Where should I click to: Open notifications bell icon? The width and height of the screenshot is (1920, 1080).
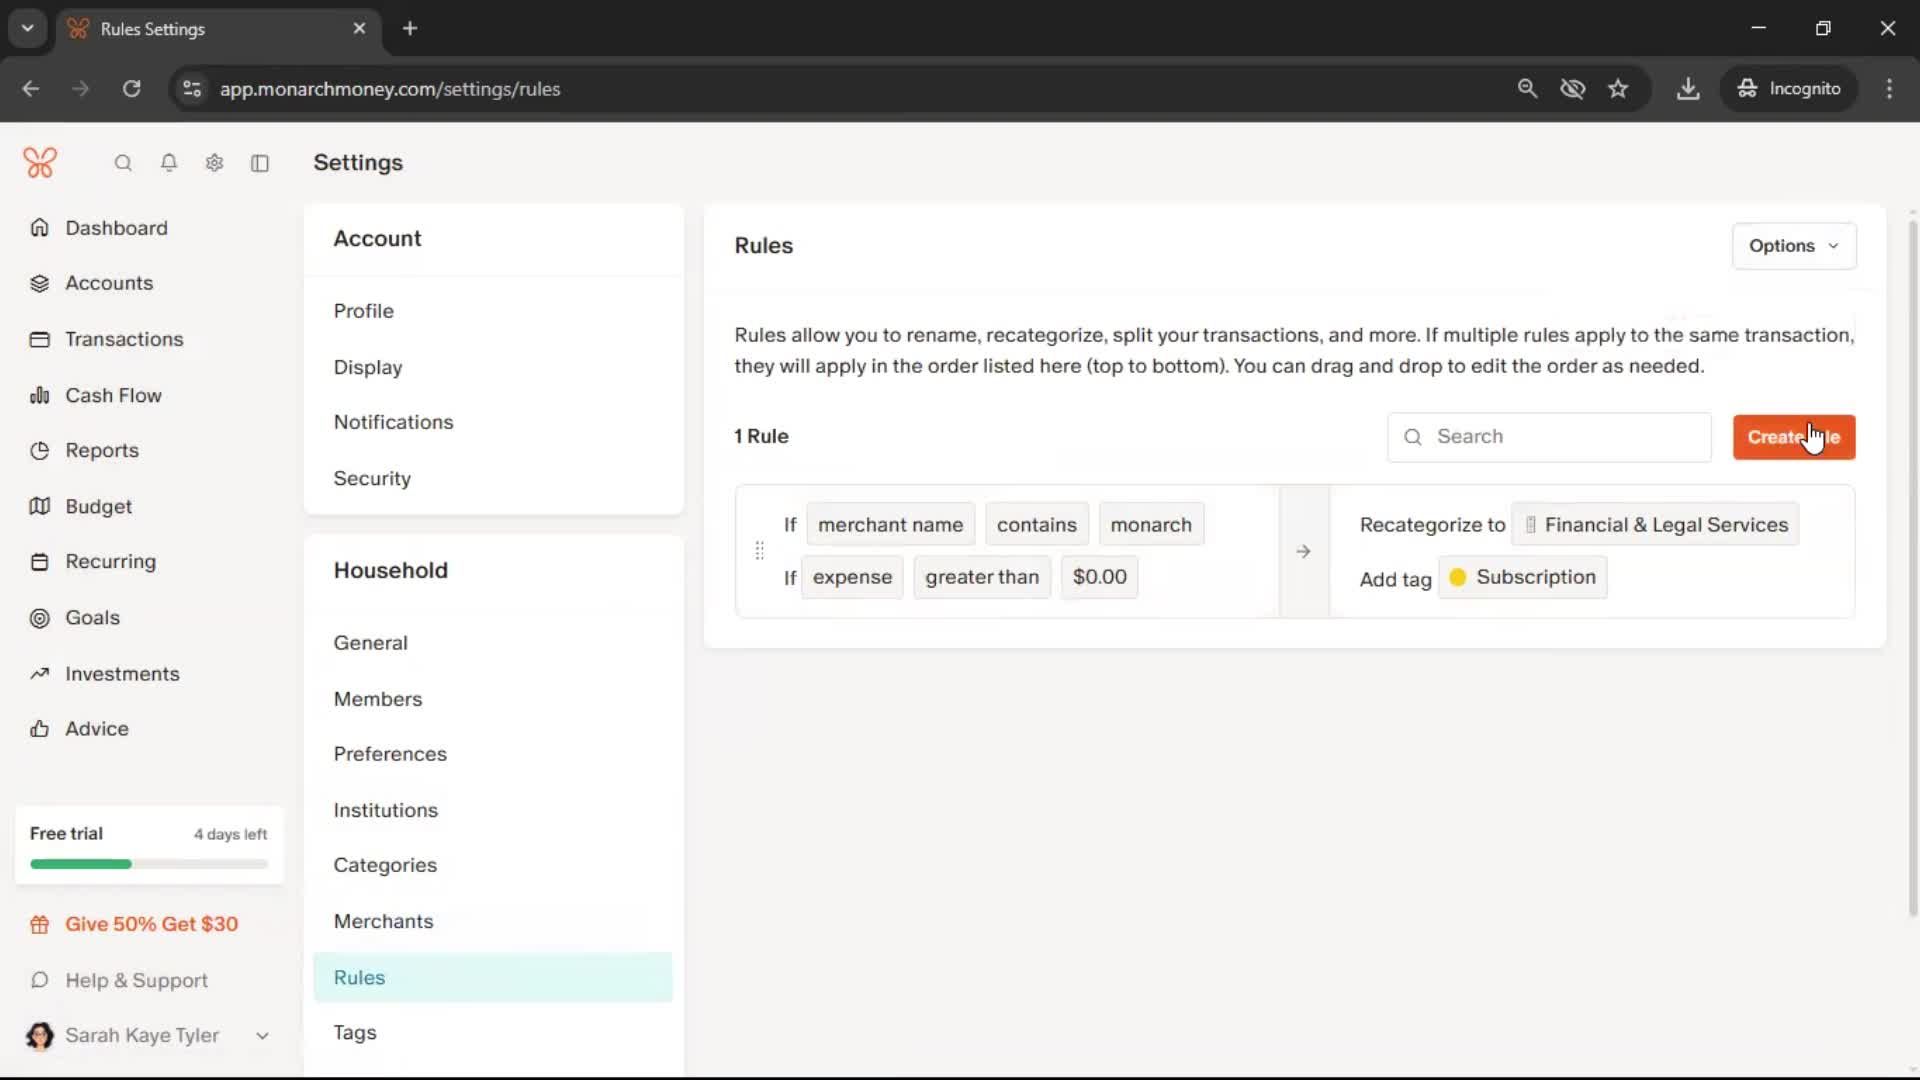(169, 163)
